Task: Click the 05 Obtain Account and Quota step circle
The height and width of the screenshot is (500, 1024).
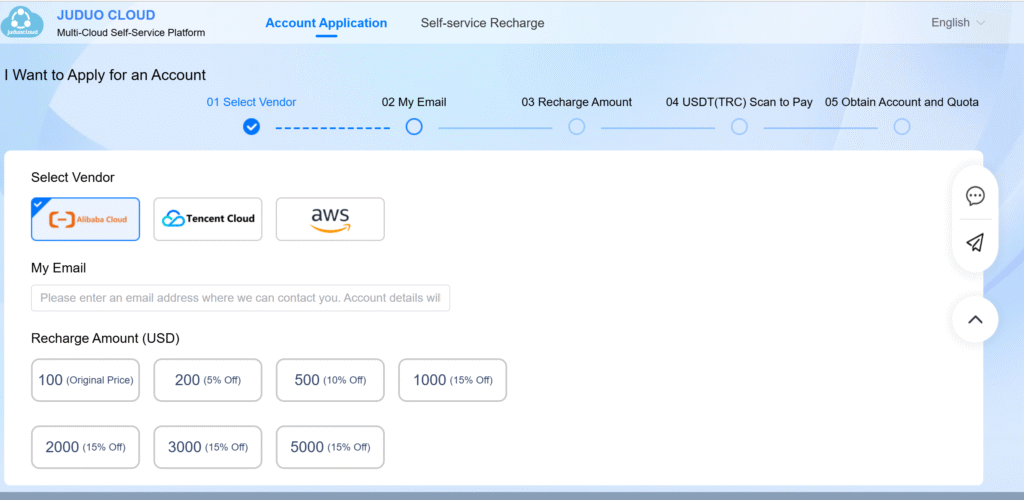Action: point(902,127)
